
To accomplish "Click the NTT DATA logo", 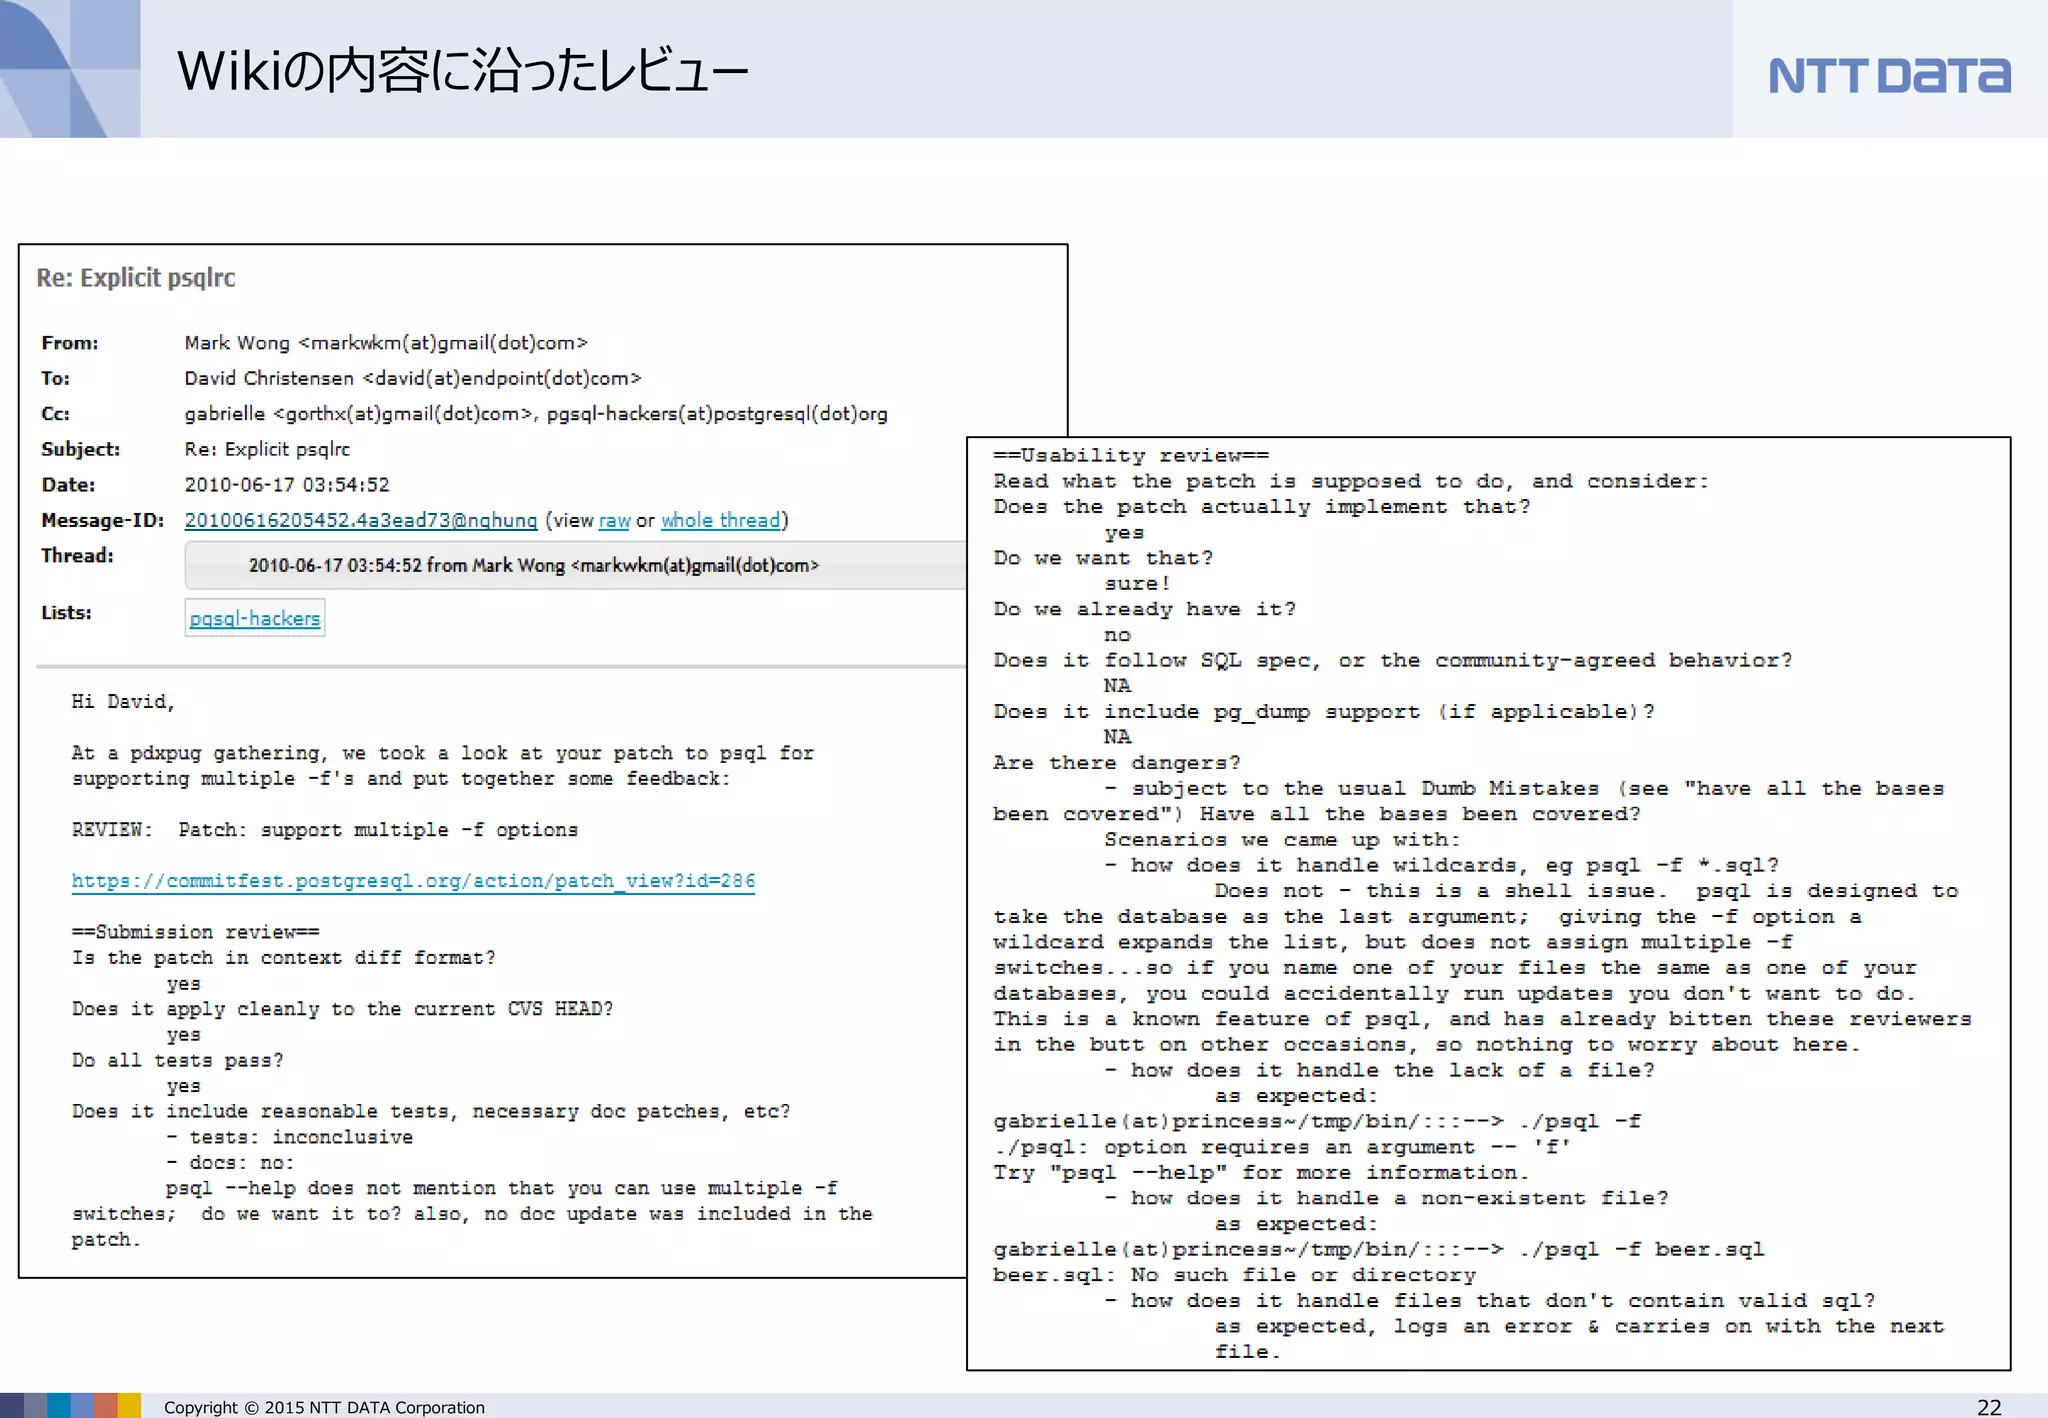I will 1889,76.
